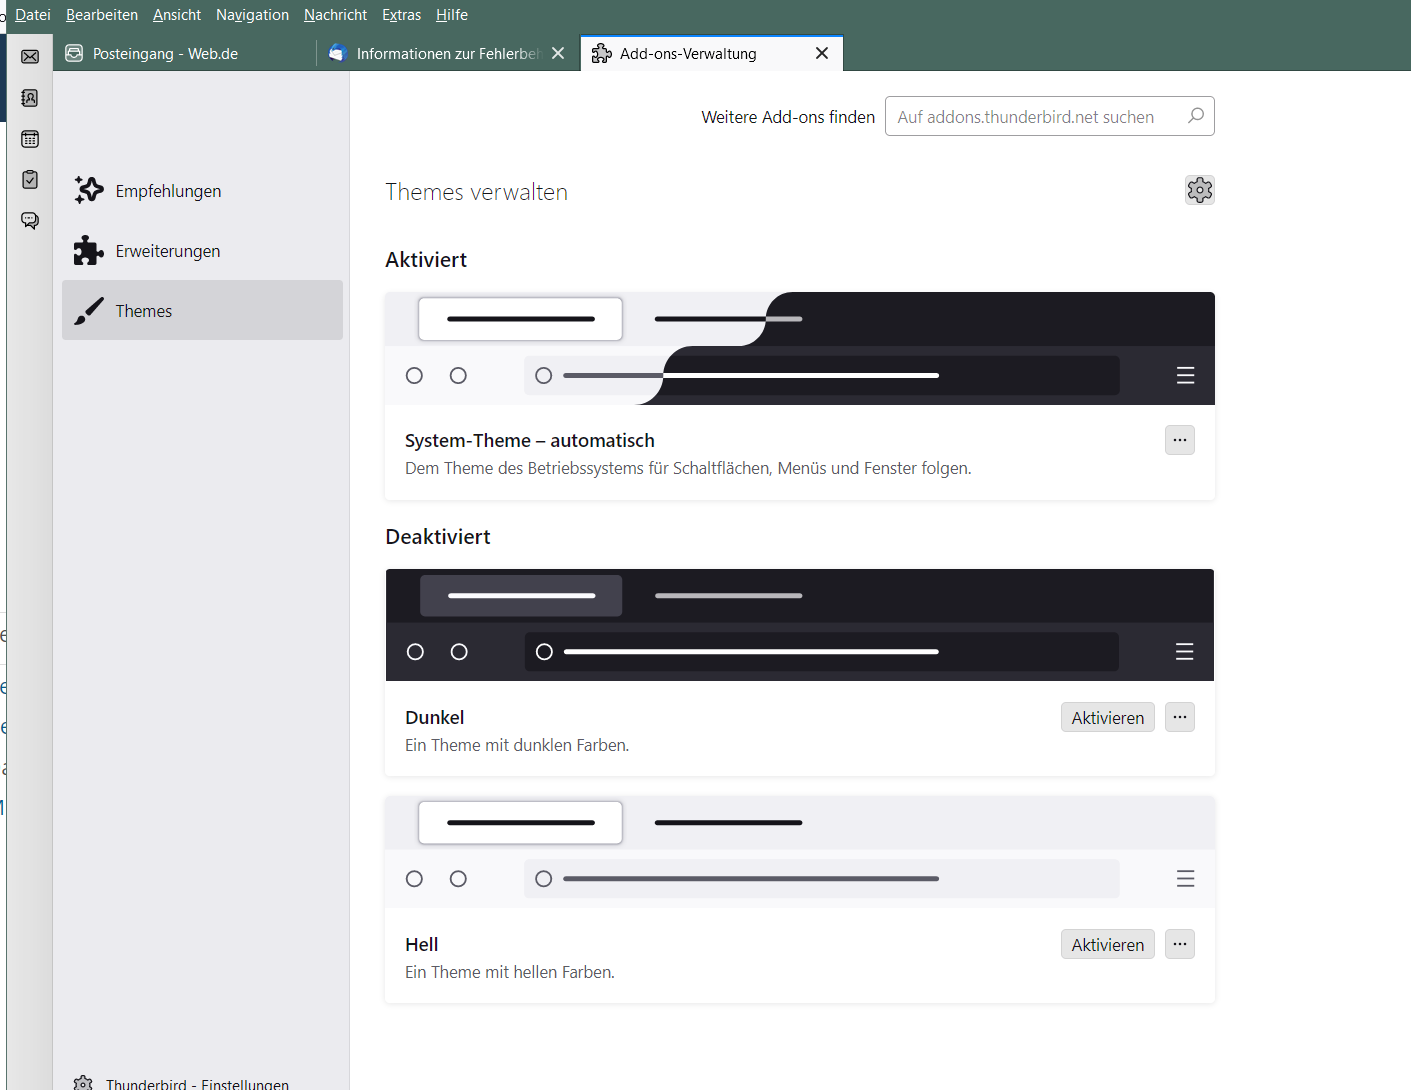The height and width of the screenshot is (1090, 1411).
Task: Open the gear tools menu for add-ons
Action: [1199, 190]
